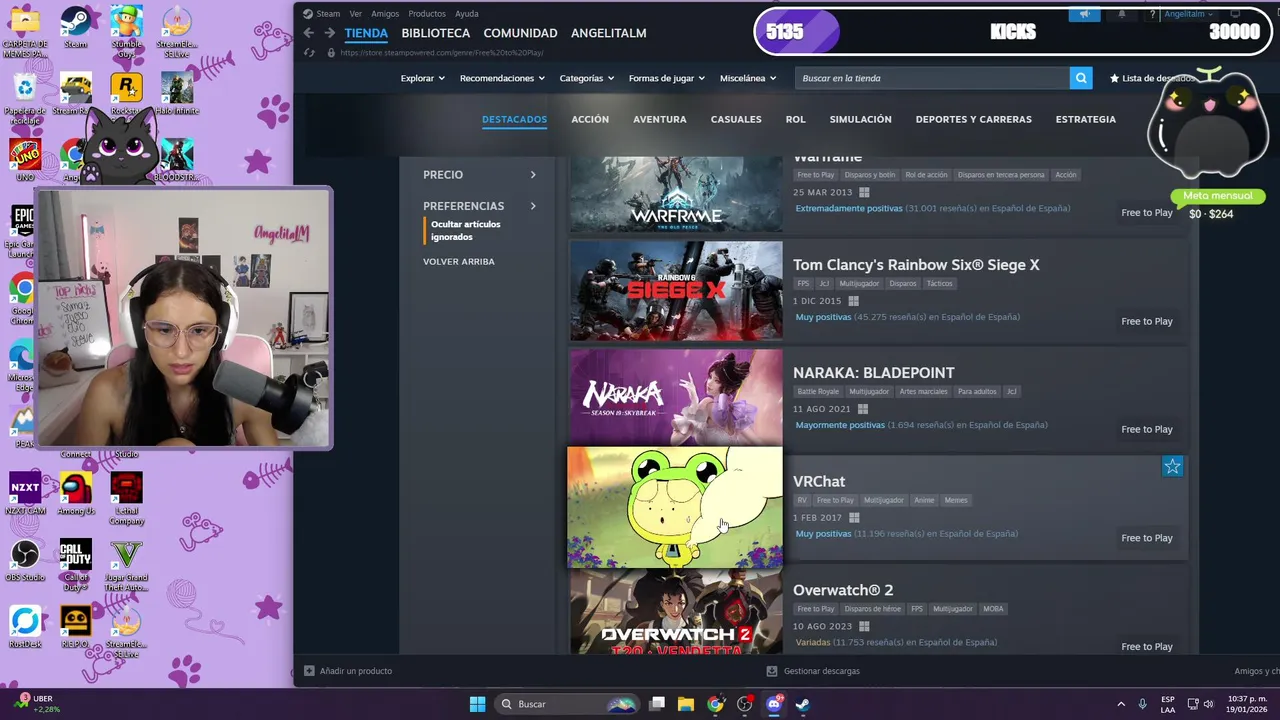This screenshot has height=720, width=1280.
Task: Go forward with the Steam forward arrow
Action: pyautogui.click(x=330, y=33)
